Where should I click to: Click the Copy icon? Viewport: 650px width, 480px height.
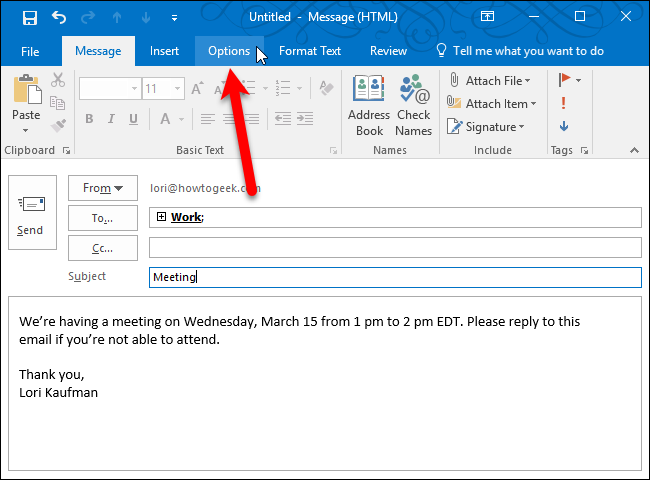pos(58,102)
